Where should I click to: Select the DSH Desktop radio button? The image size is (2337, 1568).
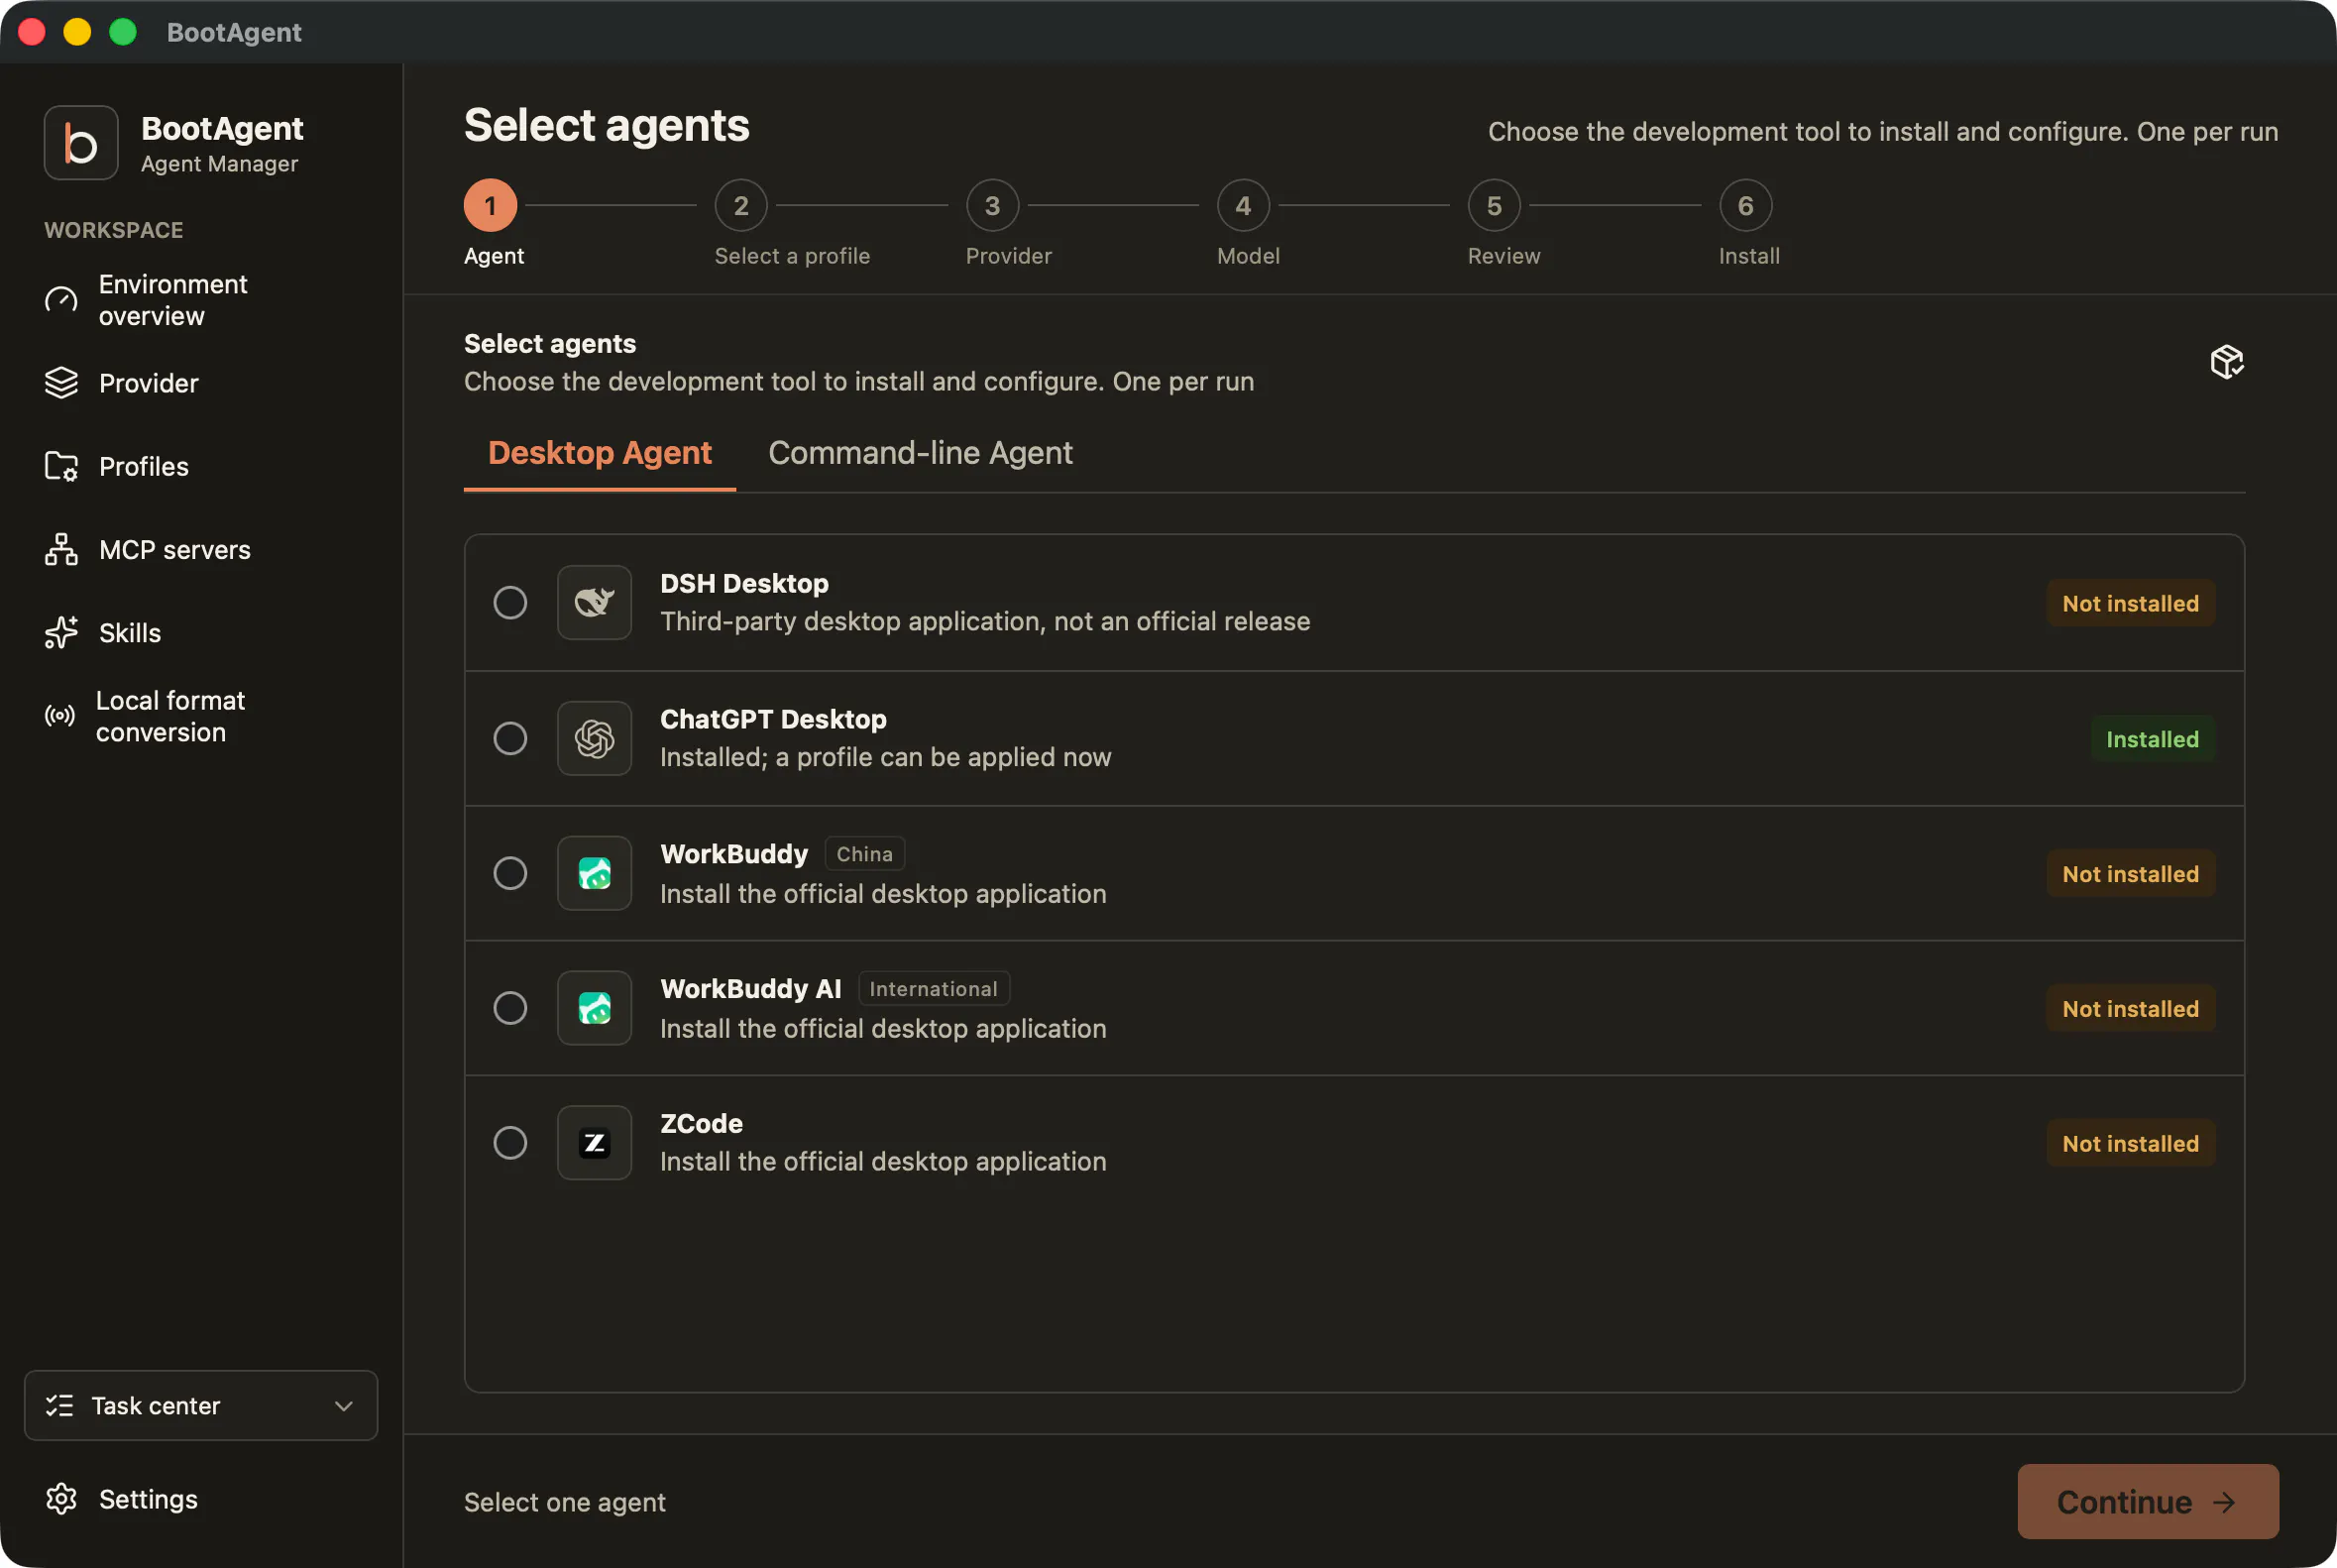click(510, 602)
